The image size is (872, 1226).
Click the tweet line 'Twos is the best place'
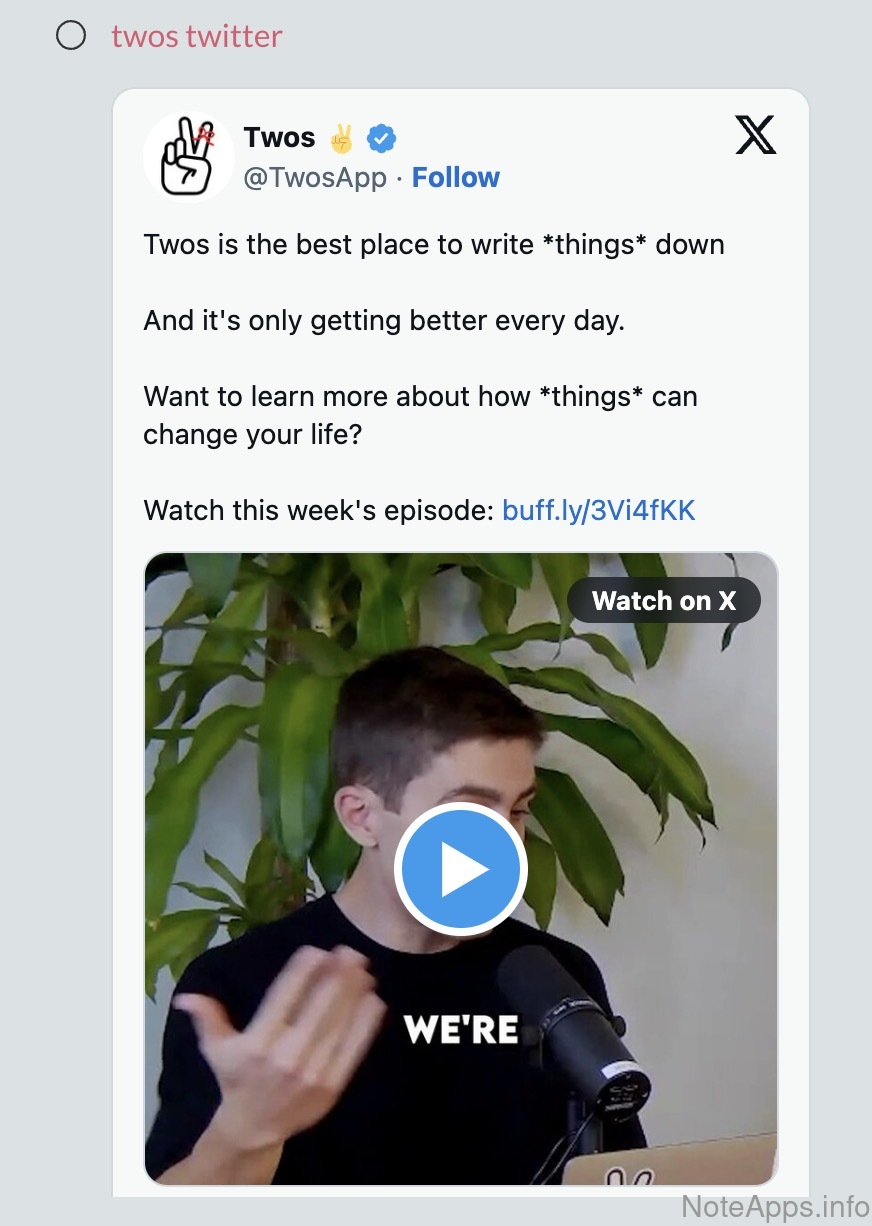434,245
